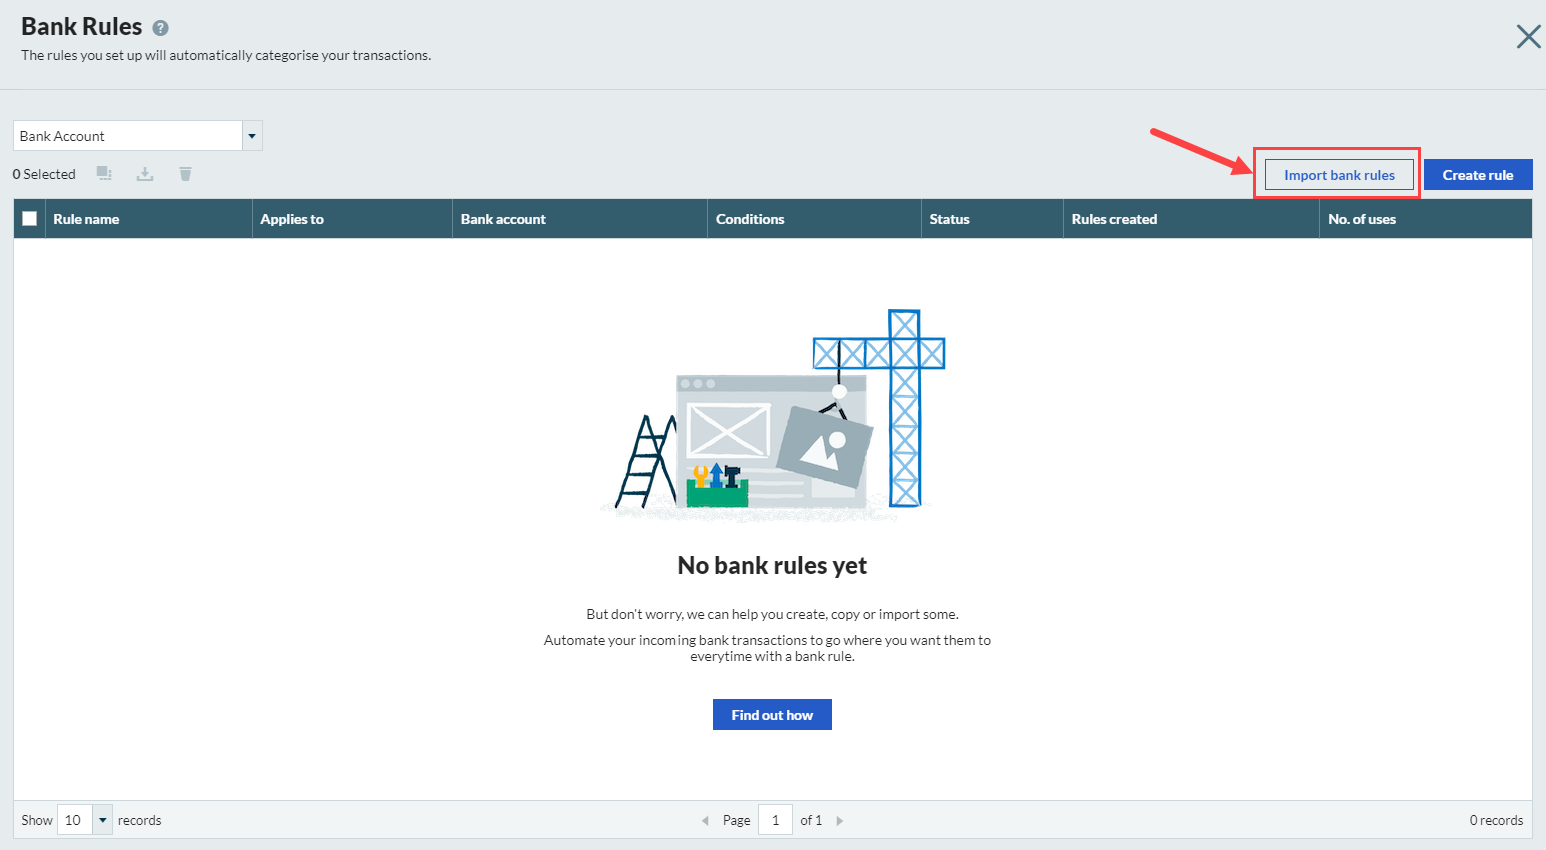Tick the select-all checkbox in table header
This screenshot has width=1546, height=850.
pyautogui.click(x=30, y=219)
